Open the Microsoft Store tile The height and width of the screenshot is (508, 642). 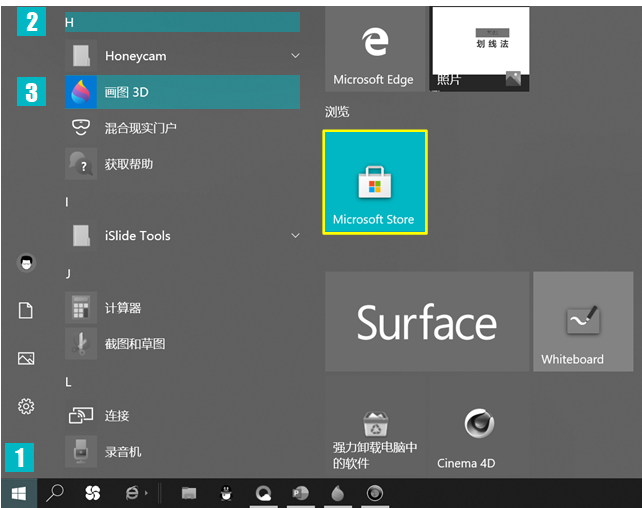coord(375,183)
